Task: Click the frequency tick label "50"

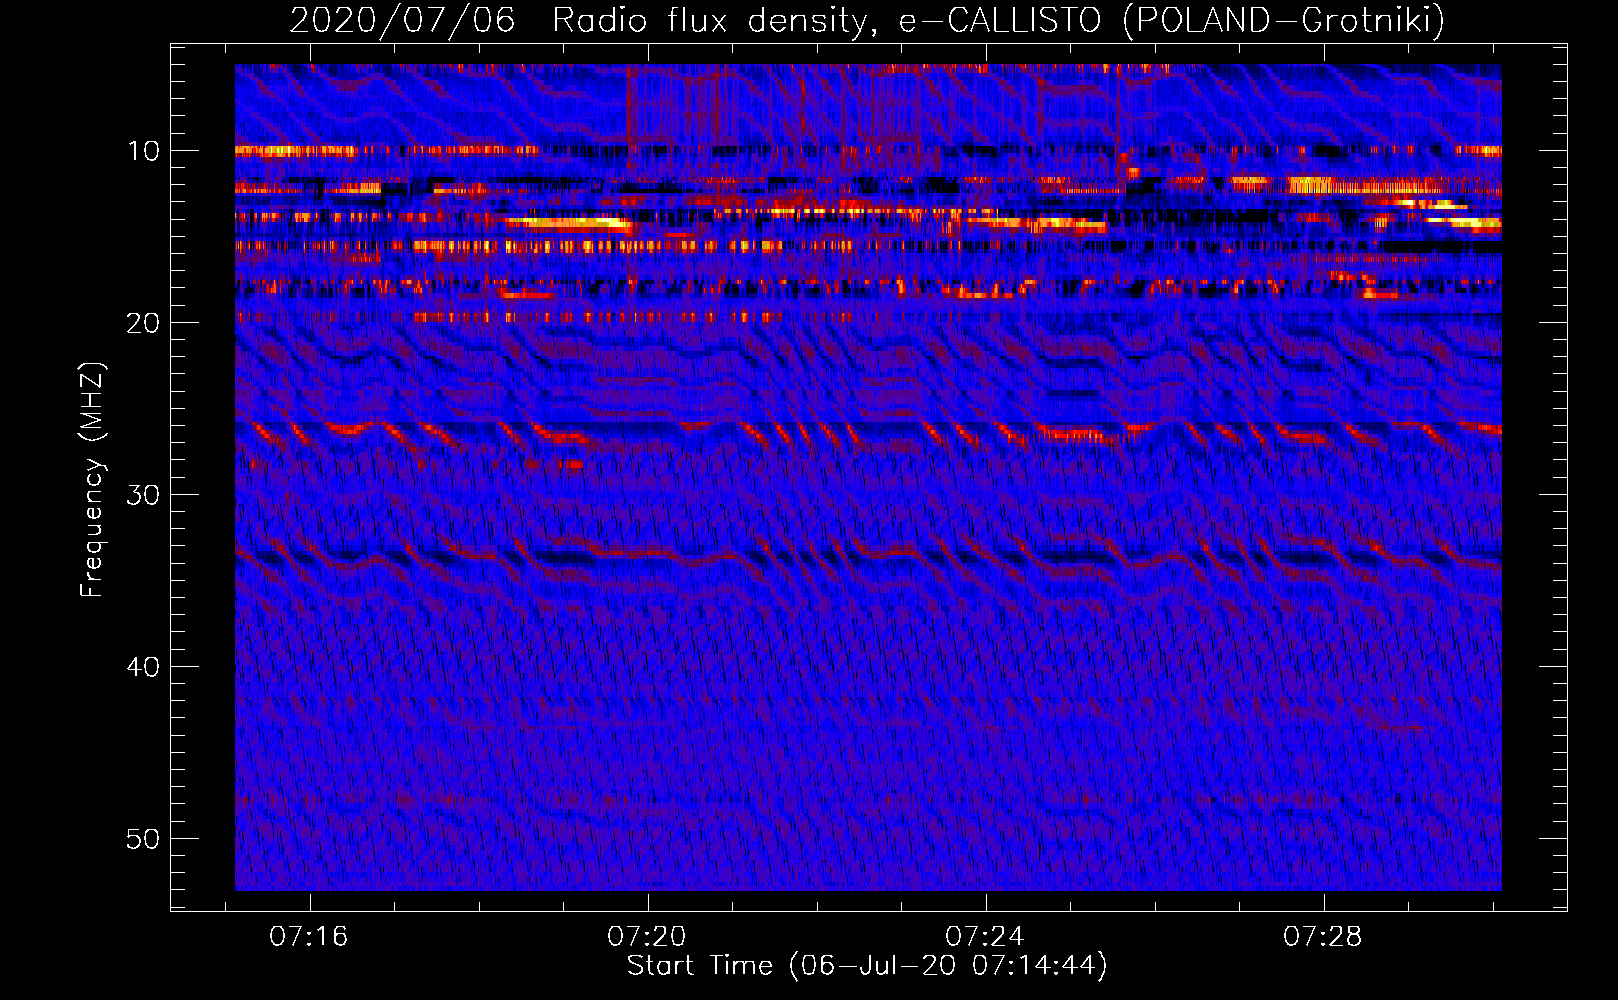Action: pyautogui.click(x=144, y=839)
